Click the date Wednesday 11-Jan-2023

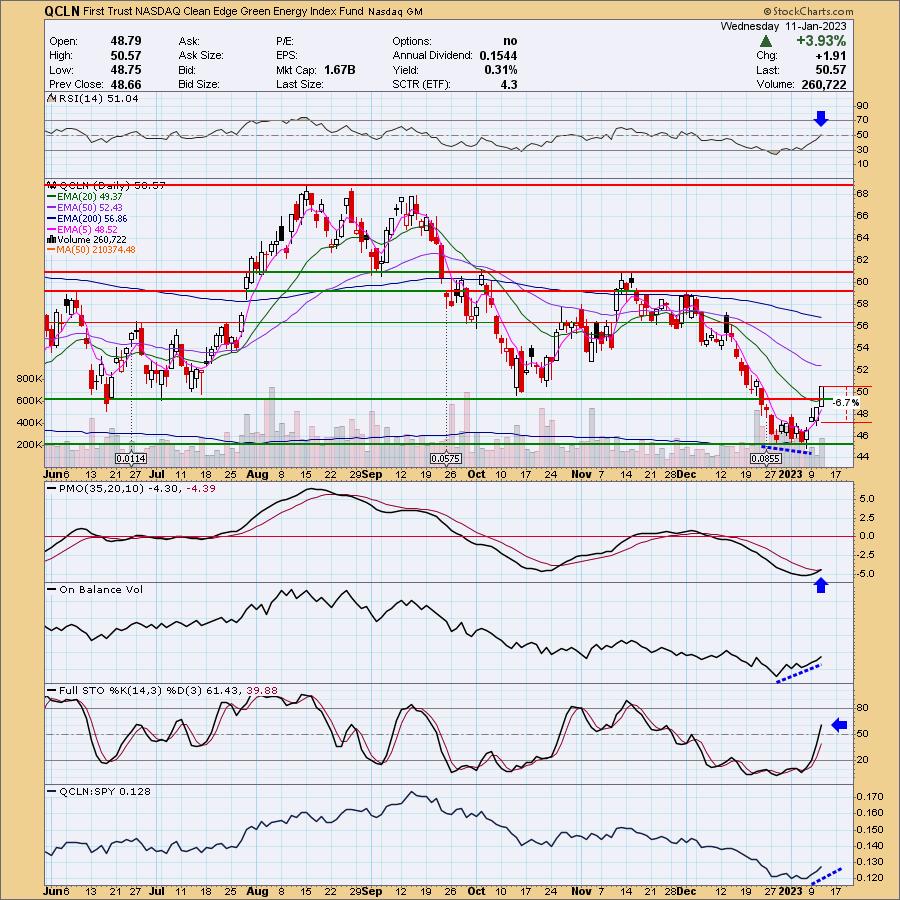[783, 26]
